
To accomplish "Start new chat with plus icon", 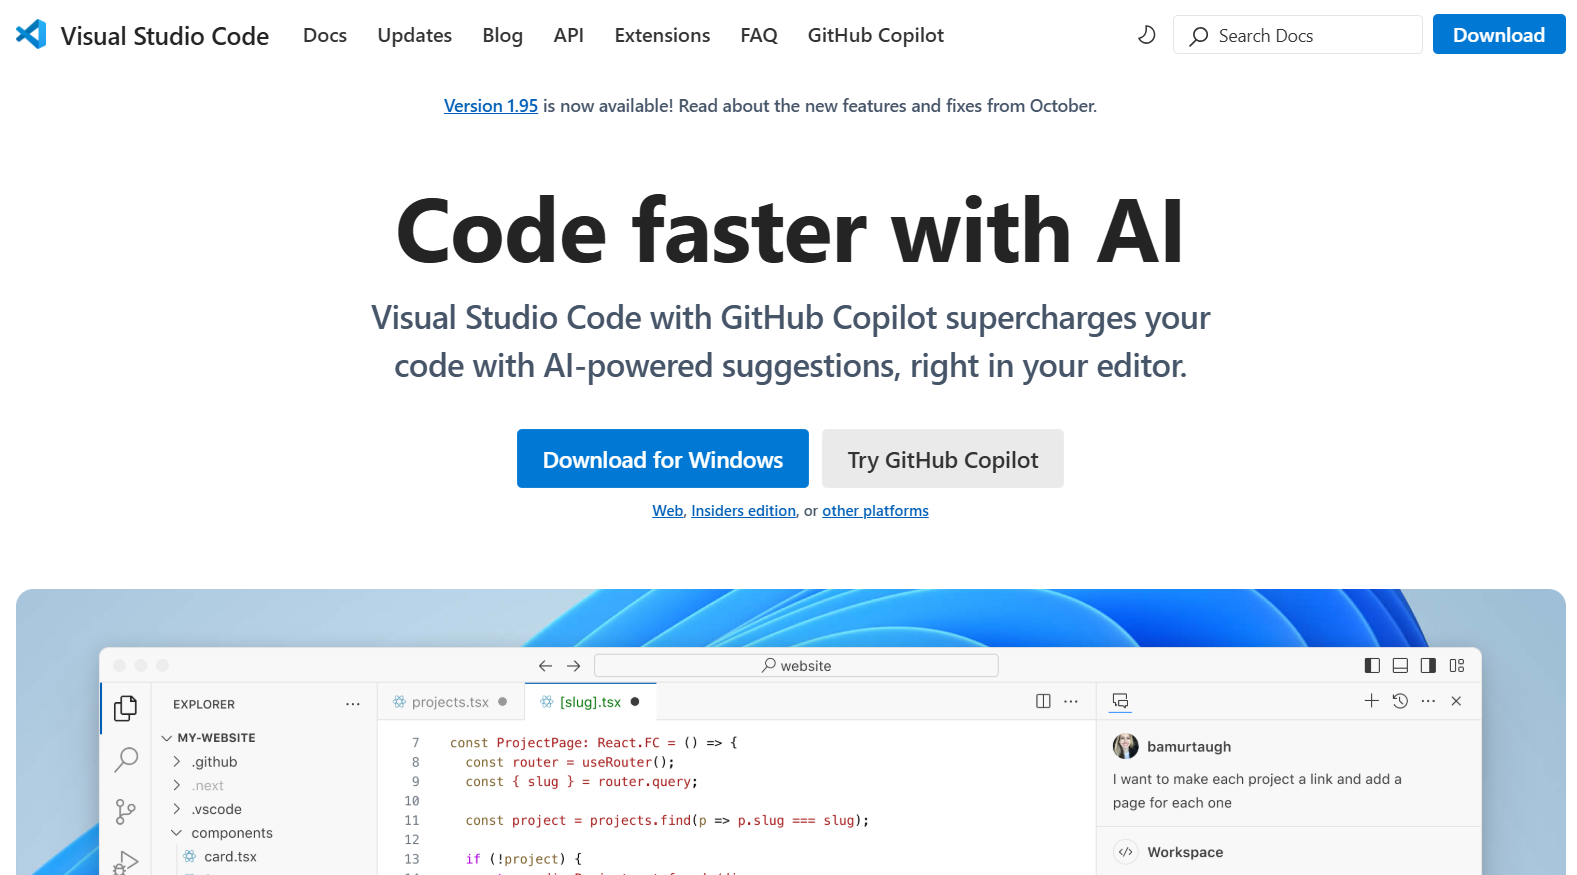I will point(1372,701).
